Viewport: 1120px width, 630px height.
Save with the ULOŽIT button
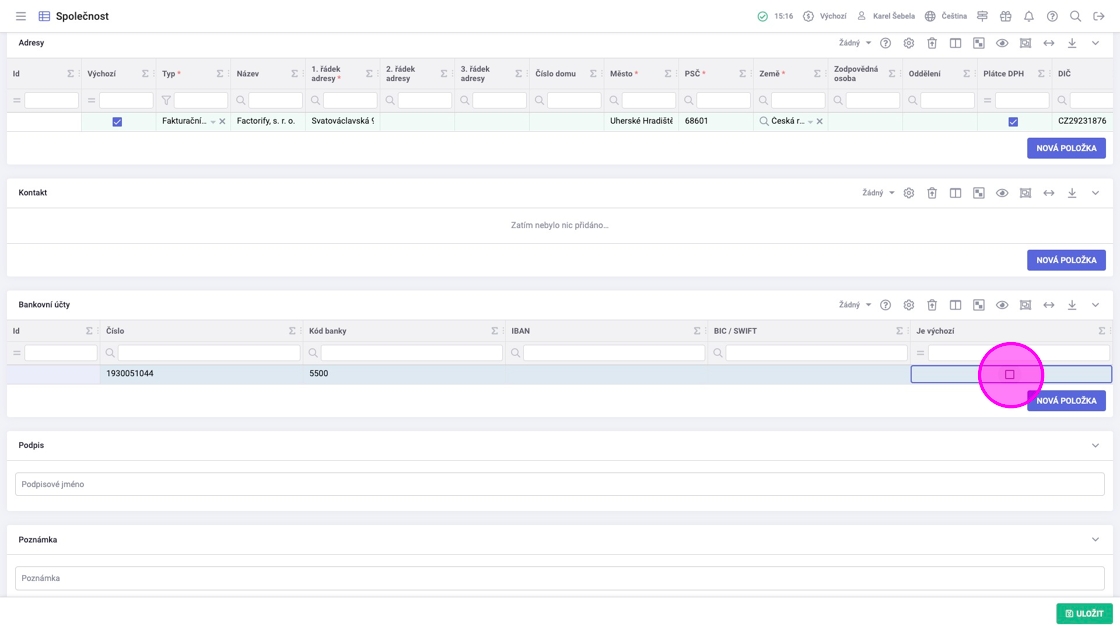coord(1084,614)
